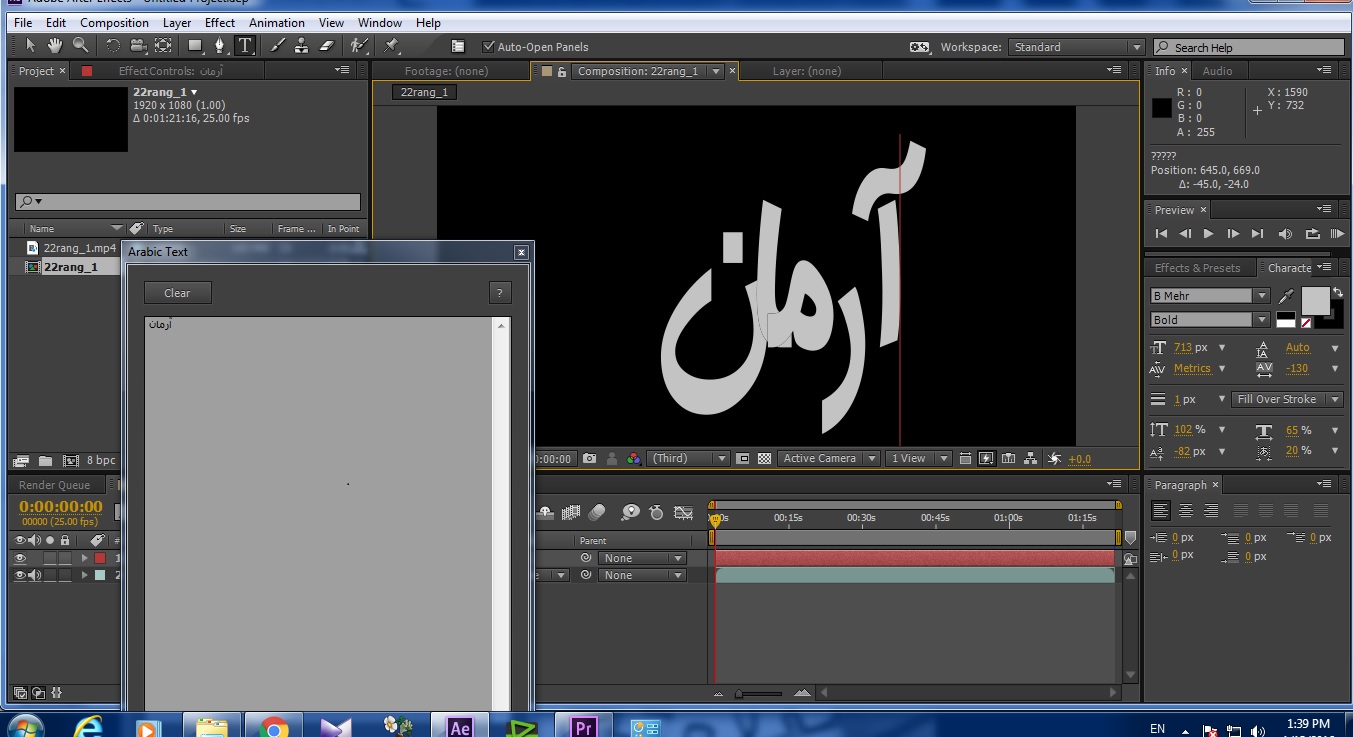Open layer 1 Parent None dropdown
Viewport: 1353px width, 737px height.
tap(642, 558)
